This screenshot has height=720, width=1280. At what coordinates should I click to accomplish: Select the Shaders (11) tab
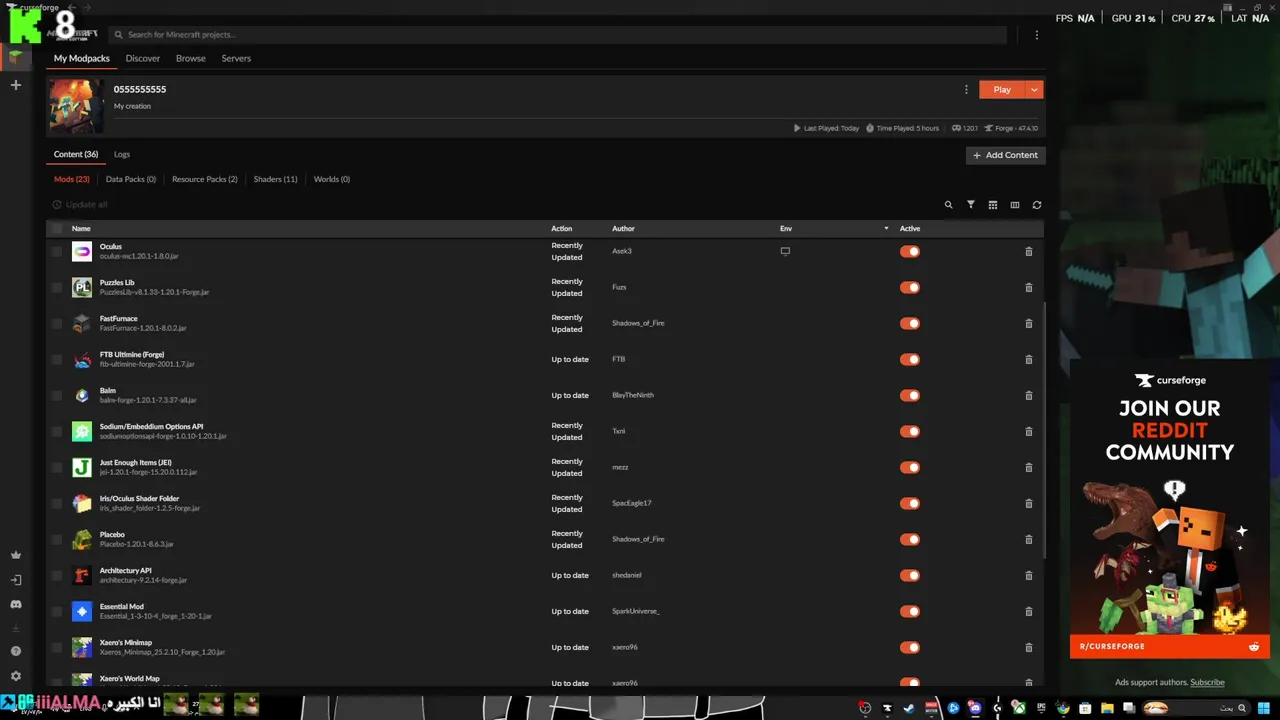click(x=276, y=180)
